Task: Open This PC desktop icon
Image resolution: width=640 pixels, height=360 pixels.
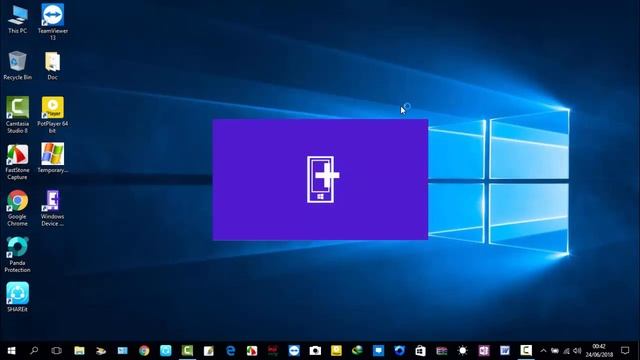Action: [18, 19]
